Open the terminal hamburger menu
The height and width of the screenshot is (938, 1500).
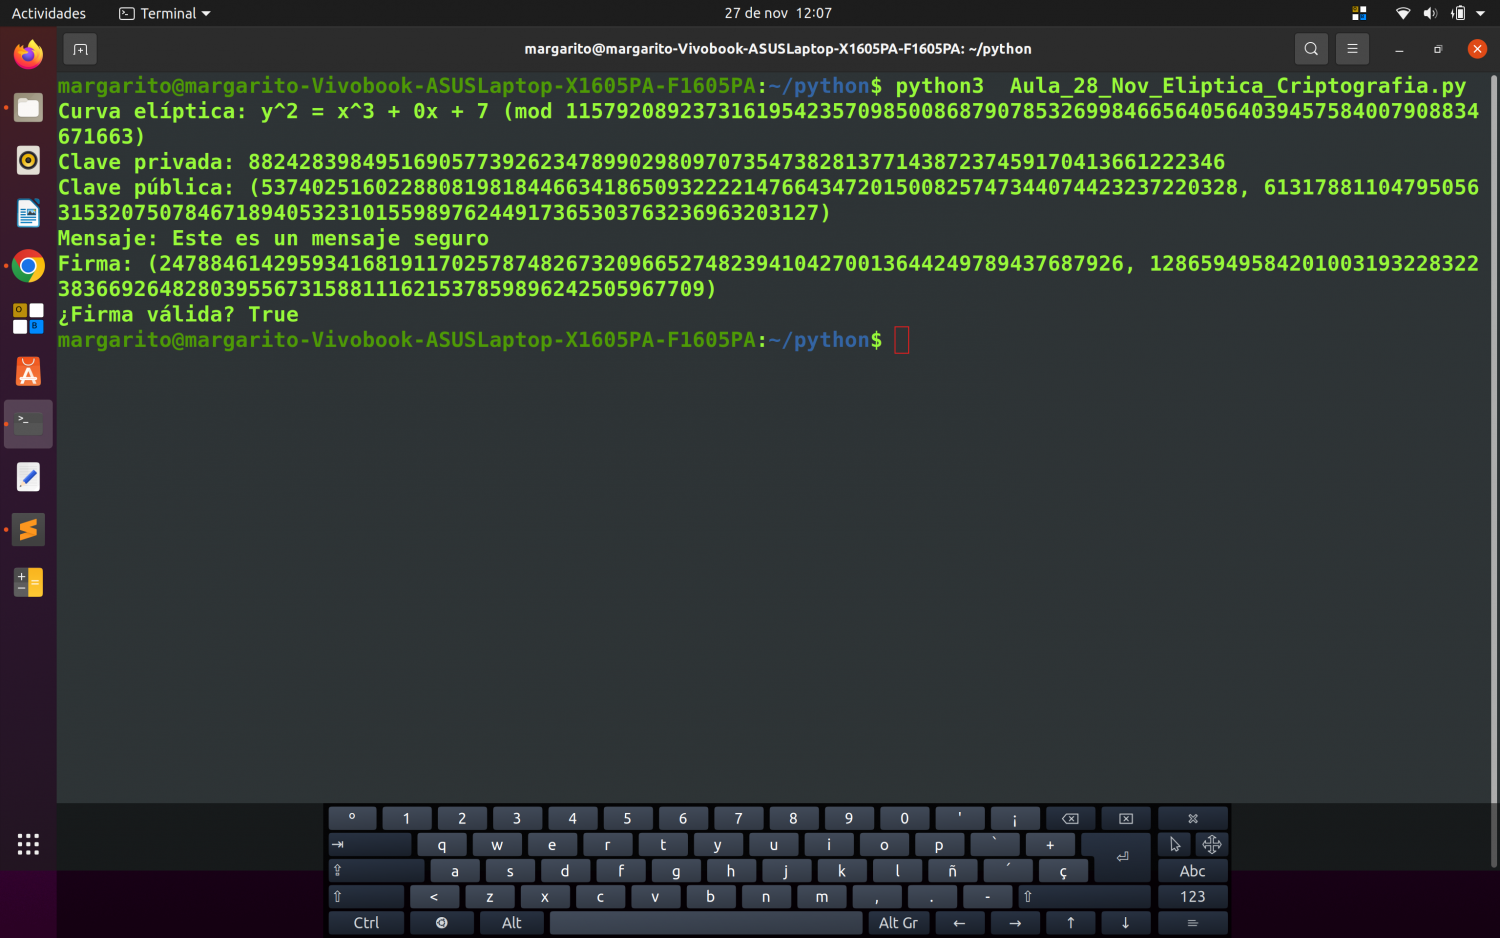click(x=1352, y=48)
